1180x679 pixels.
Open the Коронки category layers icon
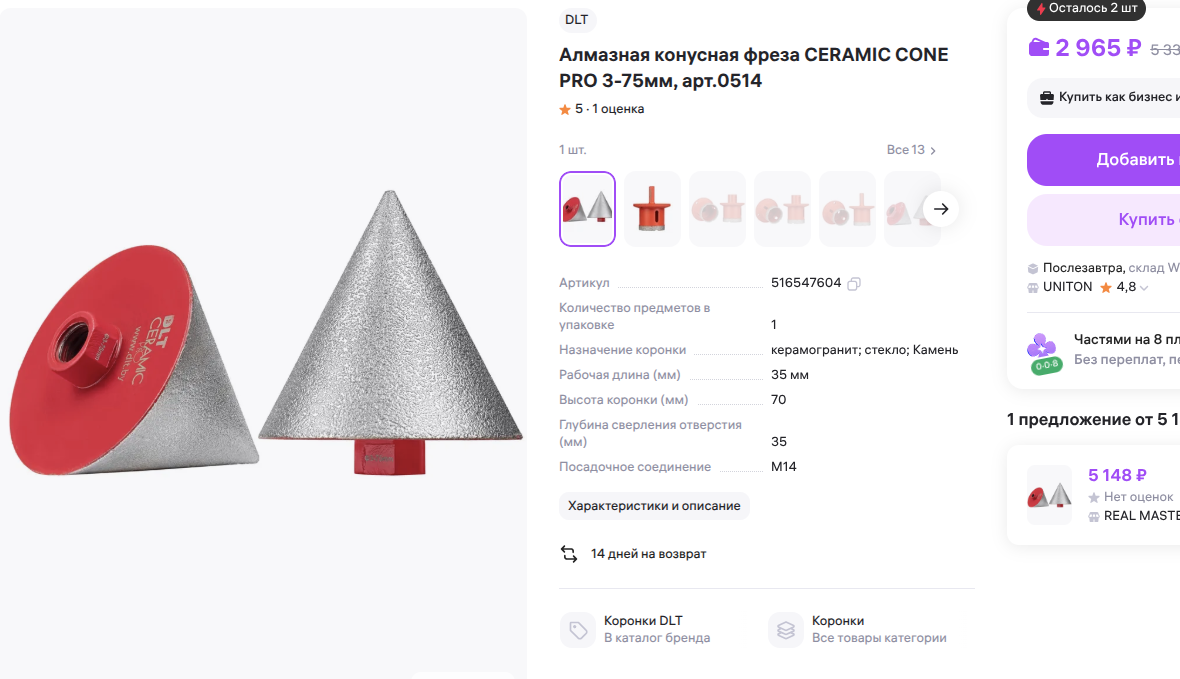[786, 630]
